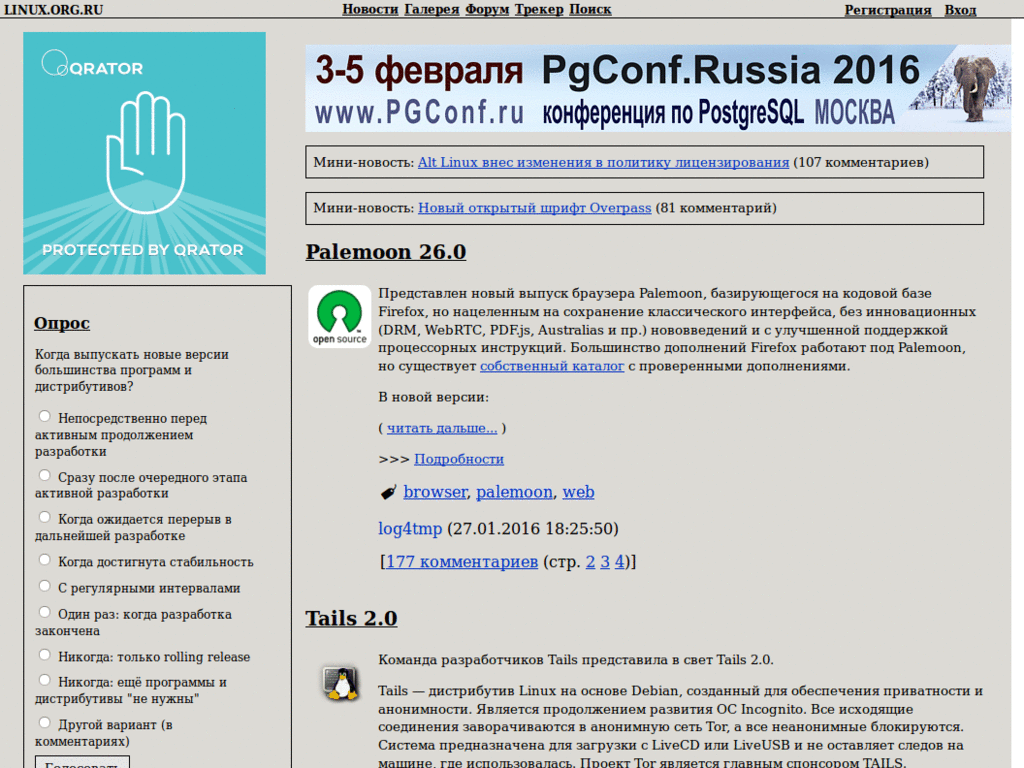Screen dimensions: 1024x768
Task: Open the Новости menu item
Action: coord(370,9)
